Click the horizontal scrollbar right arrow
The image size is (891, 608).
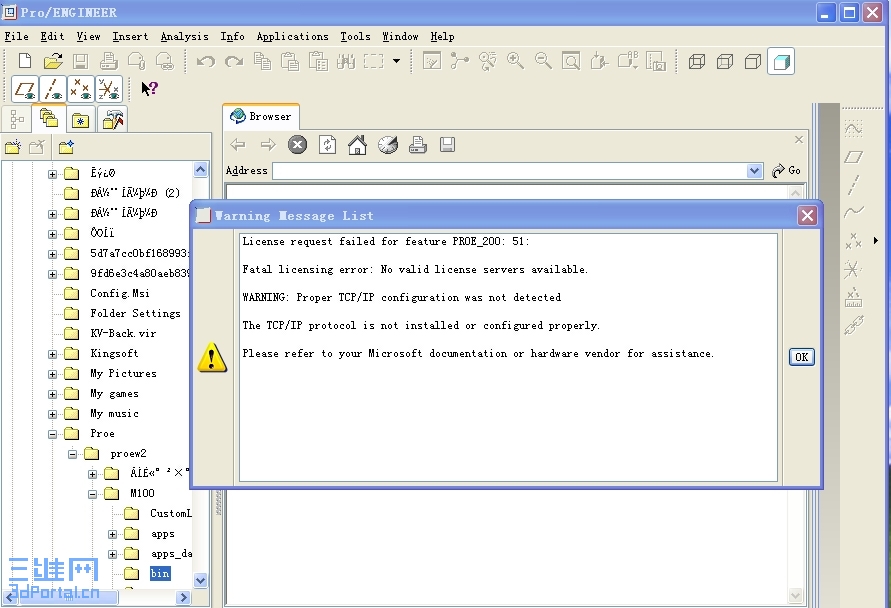coord(183,597)
